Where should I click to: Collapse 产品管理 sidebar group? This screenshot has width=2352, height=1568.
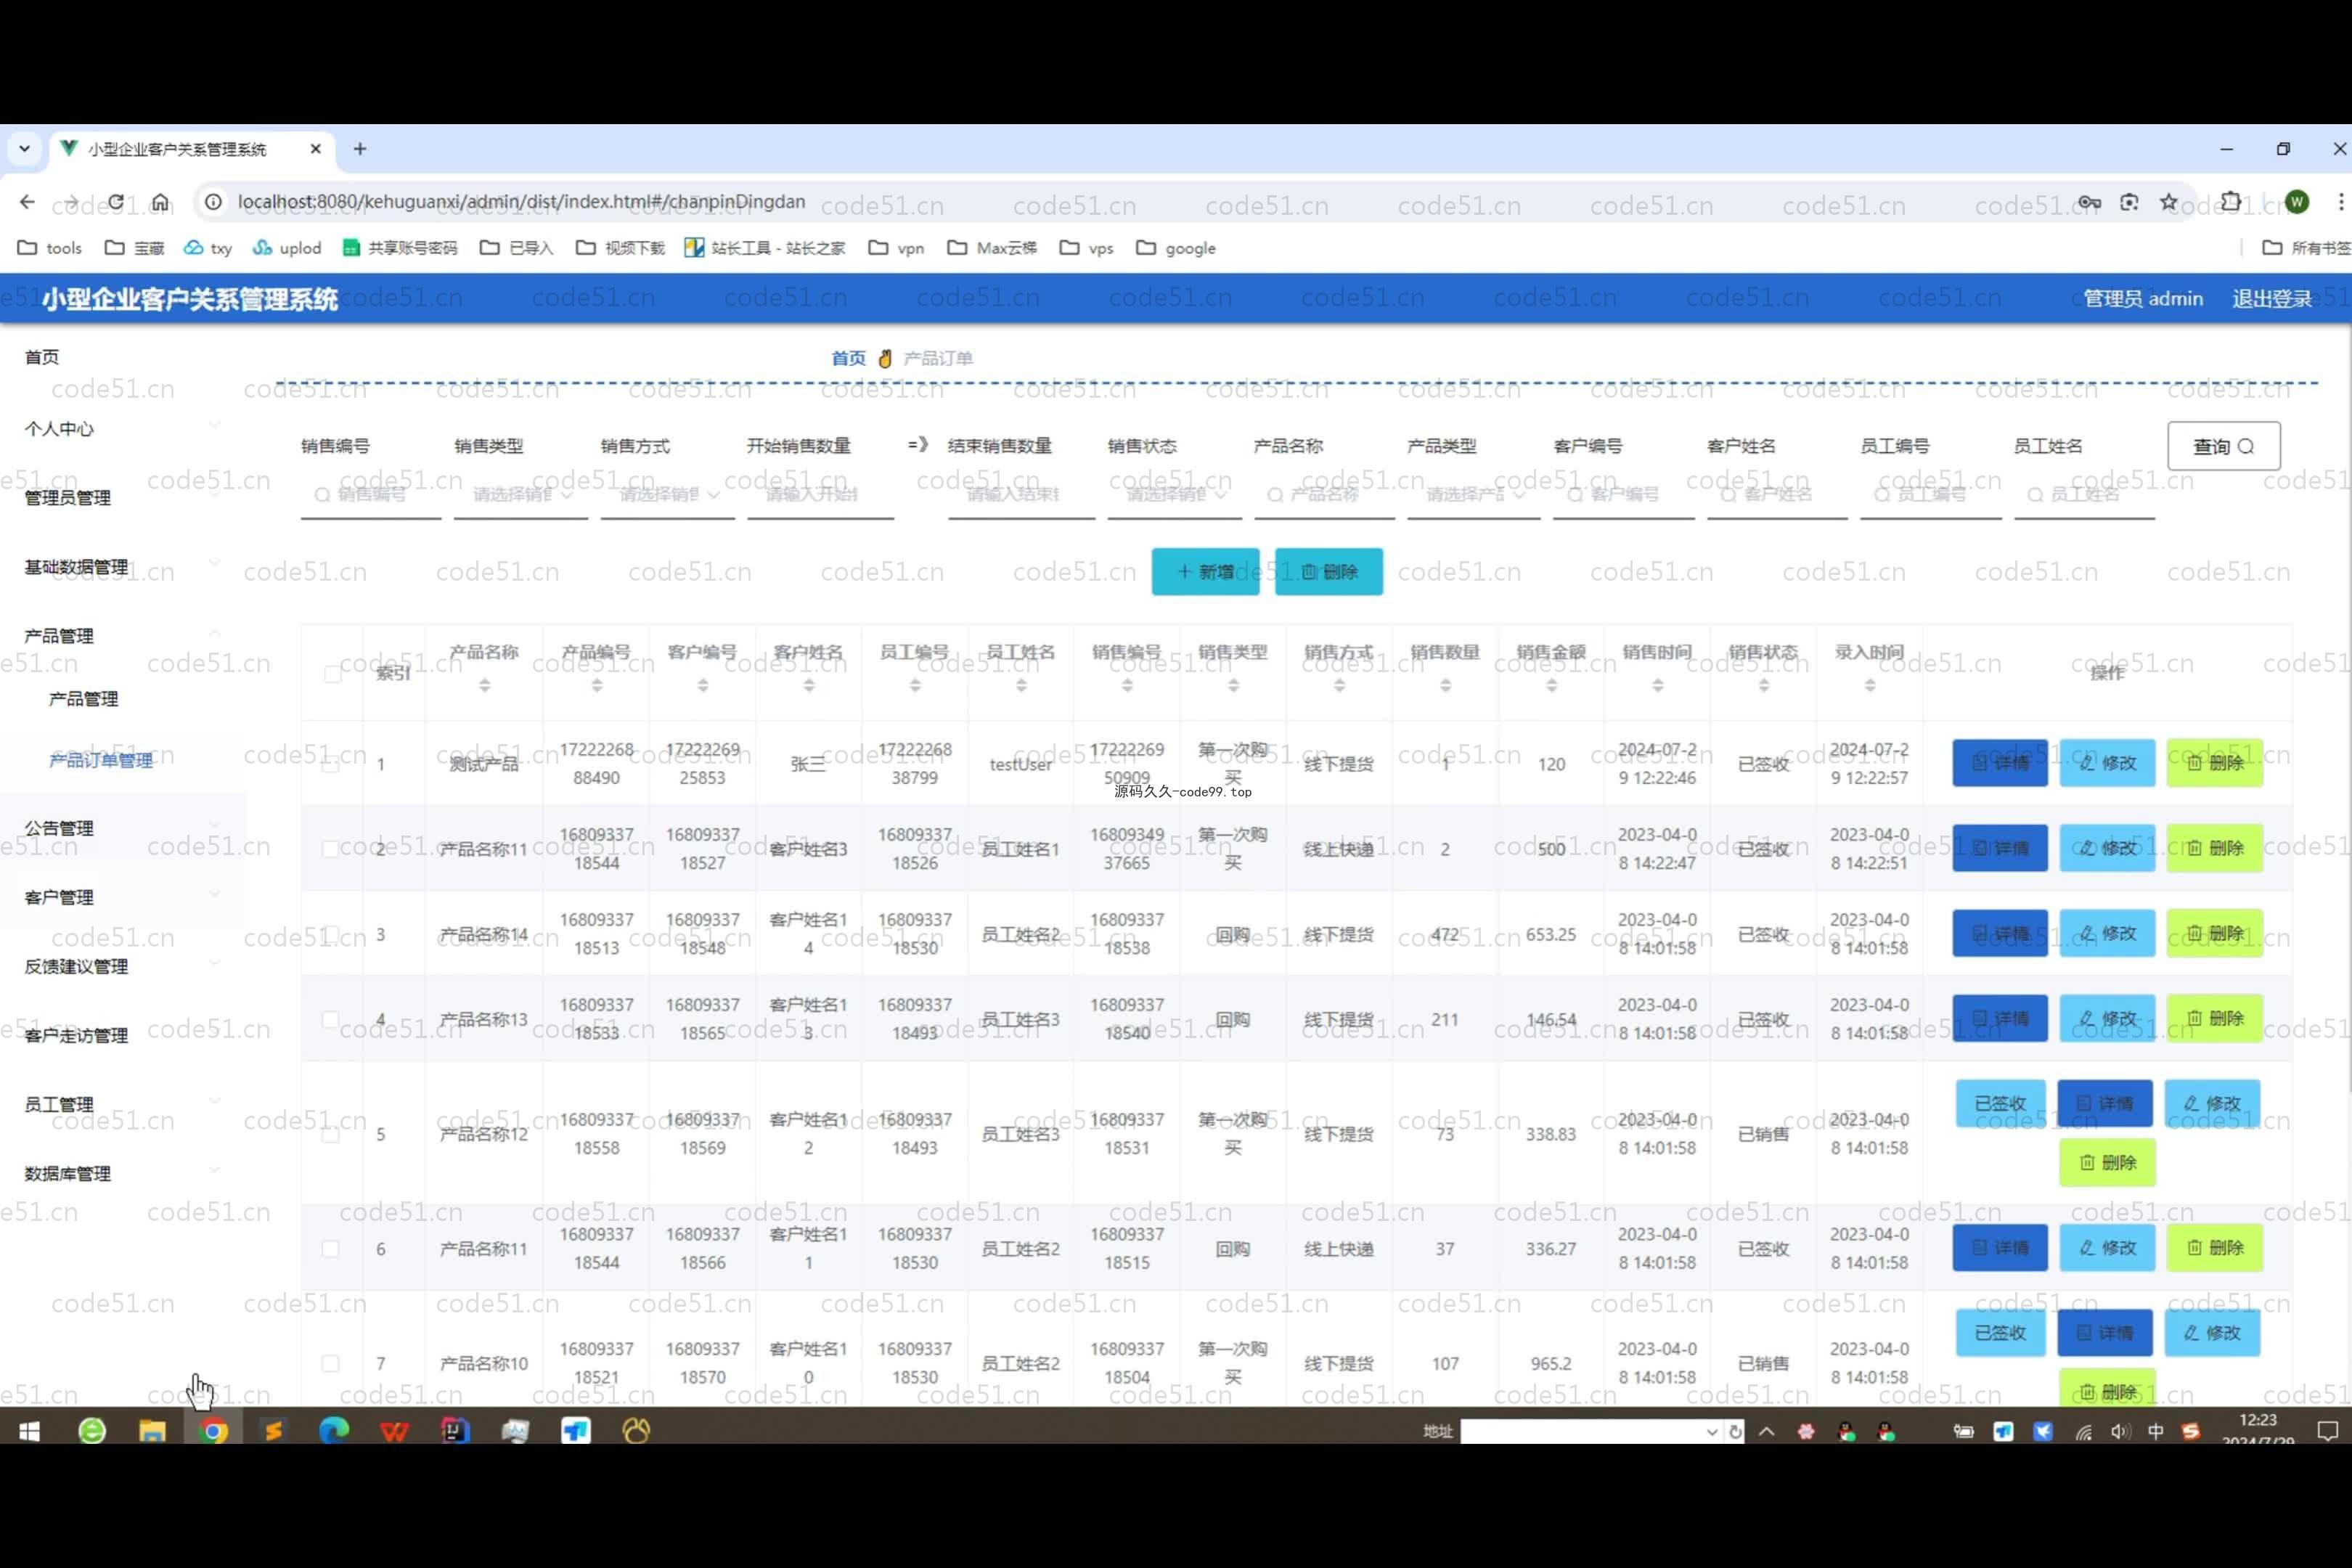tap(122, 635)
